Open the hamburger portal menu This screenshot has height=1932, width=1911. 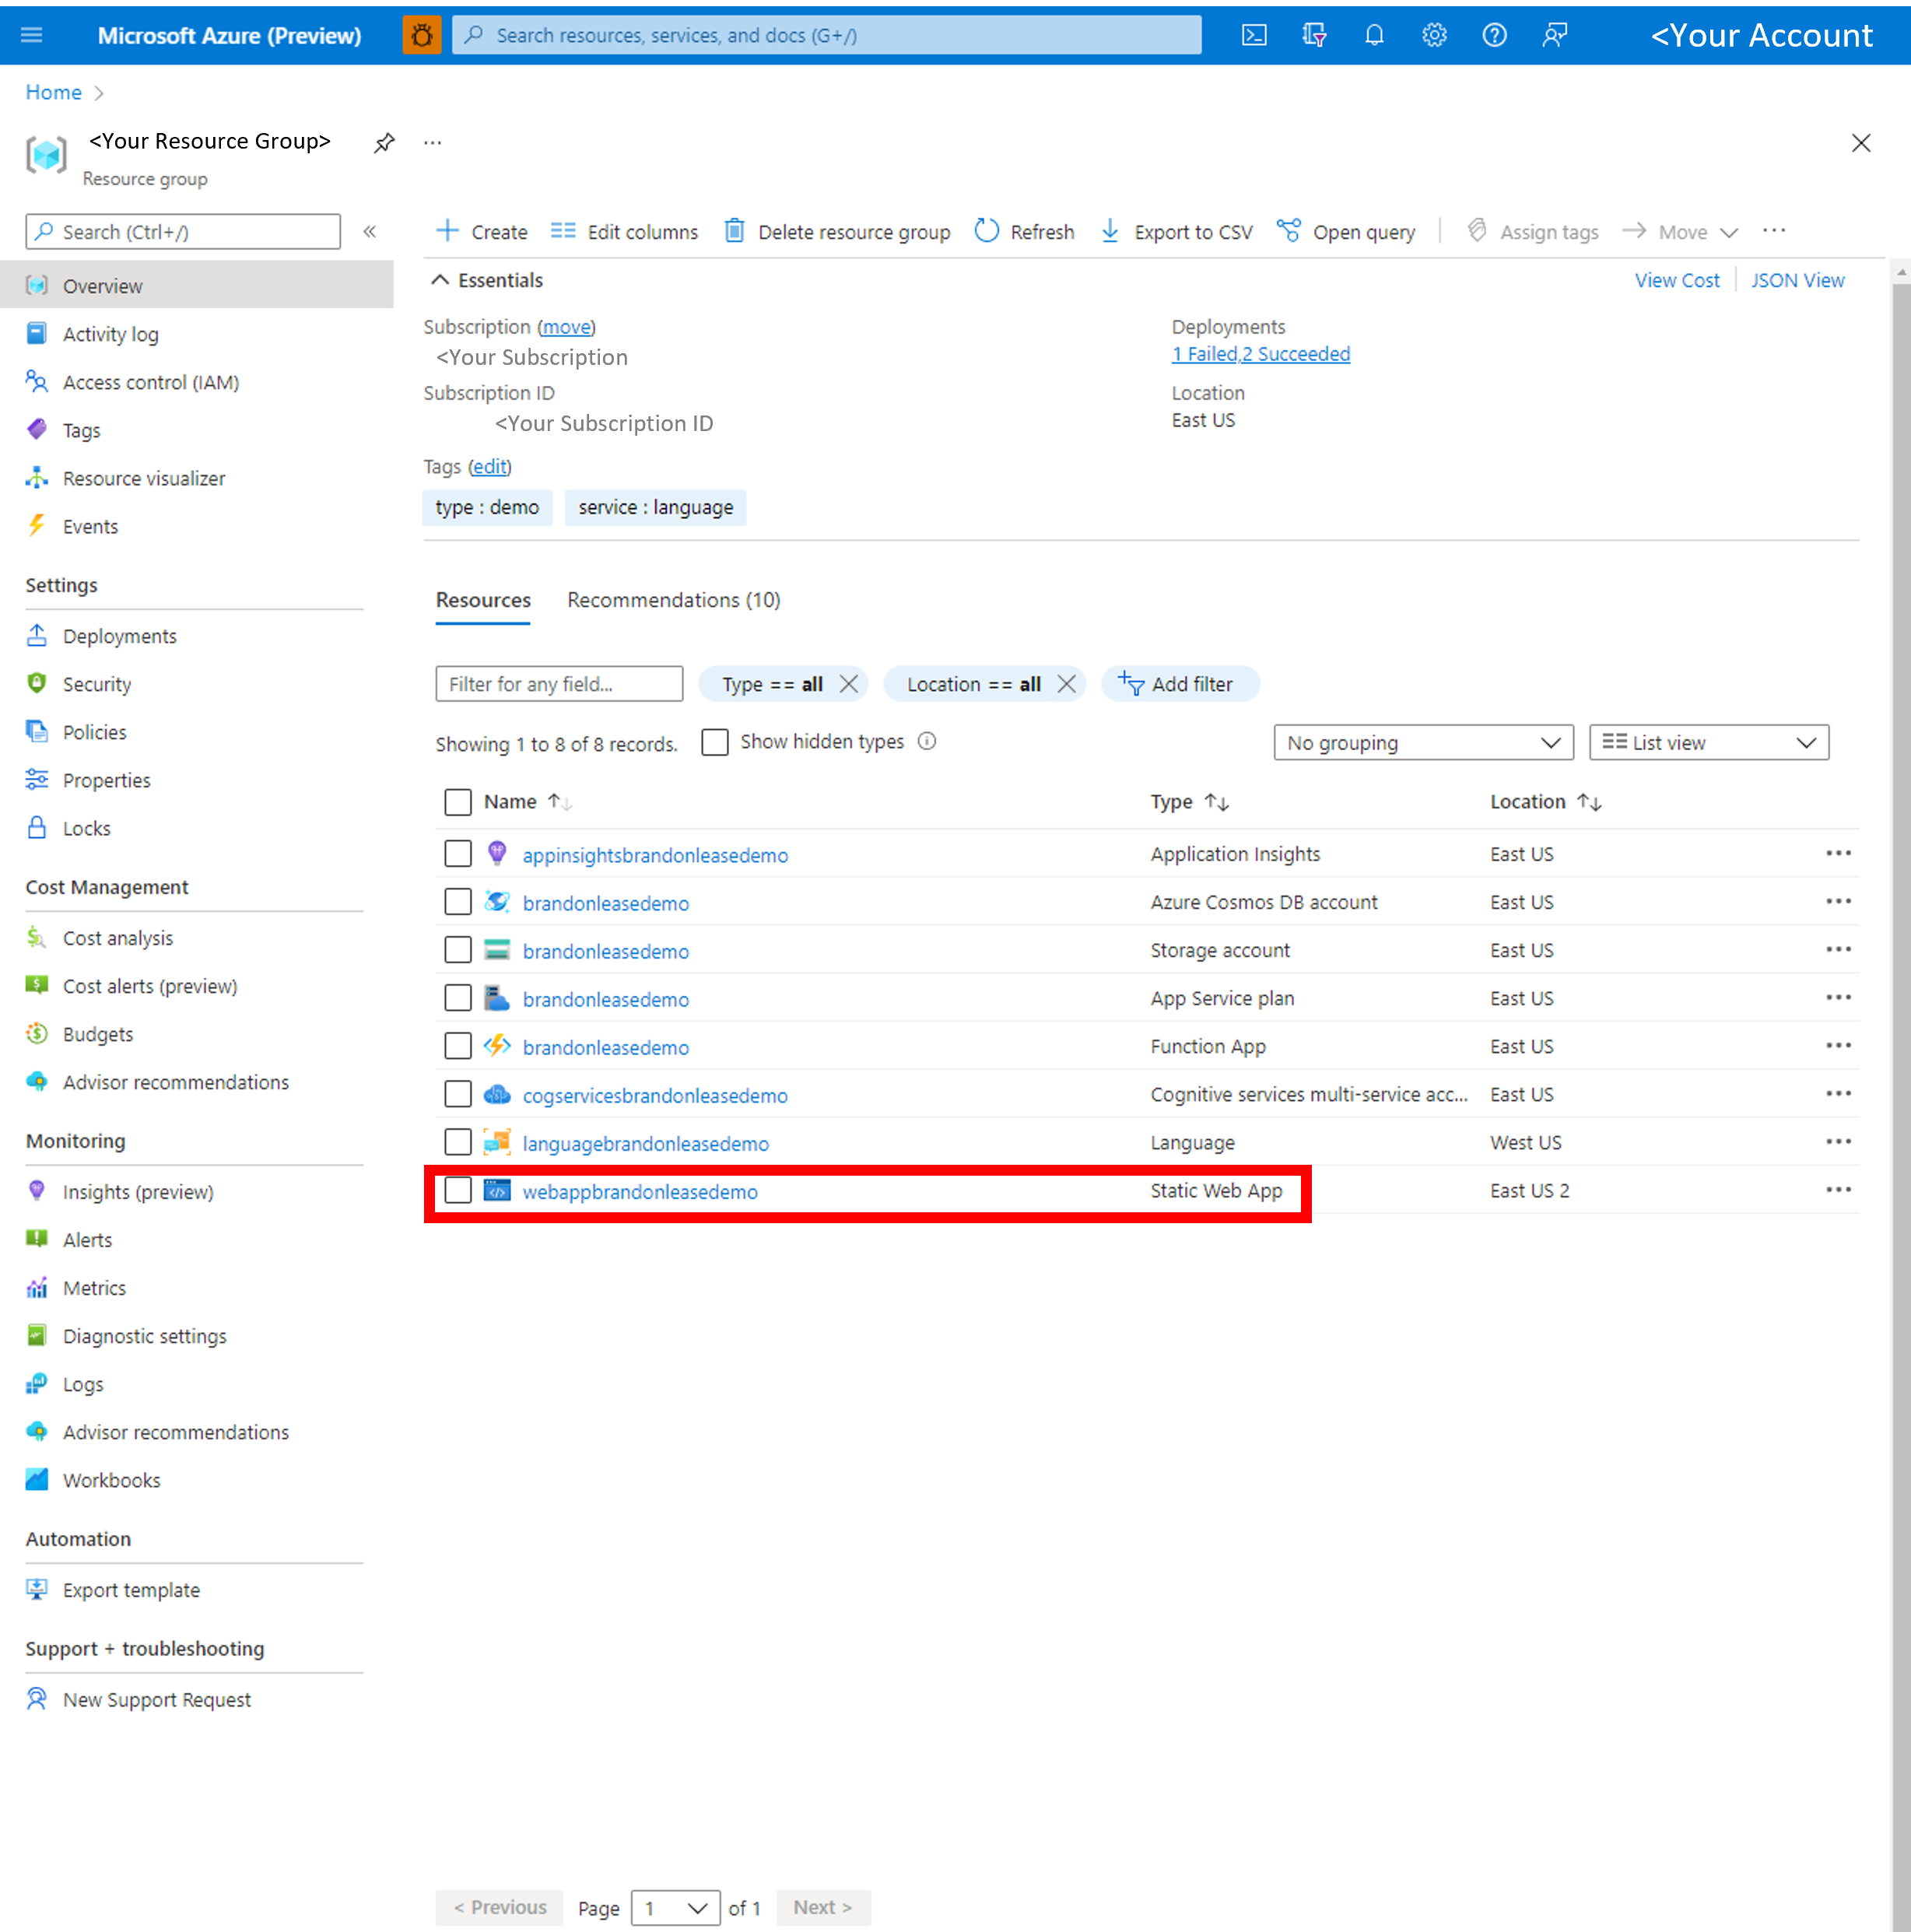coord(32,35)
